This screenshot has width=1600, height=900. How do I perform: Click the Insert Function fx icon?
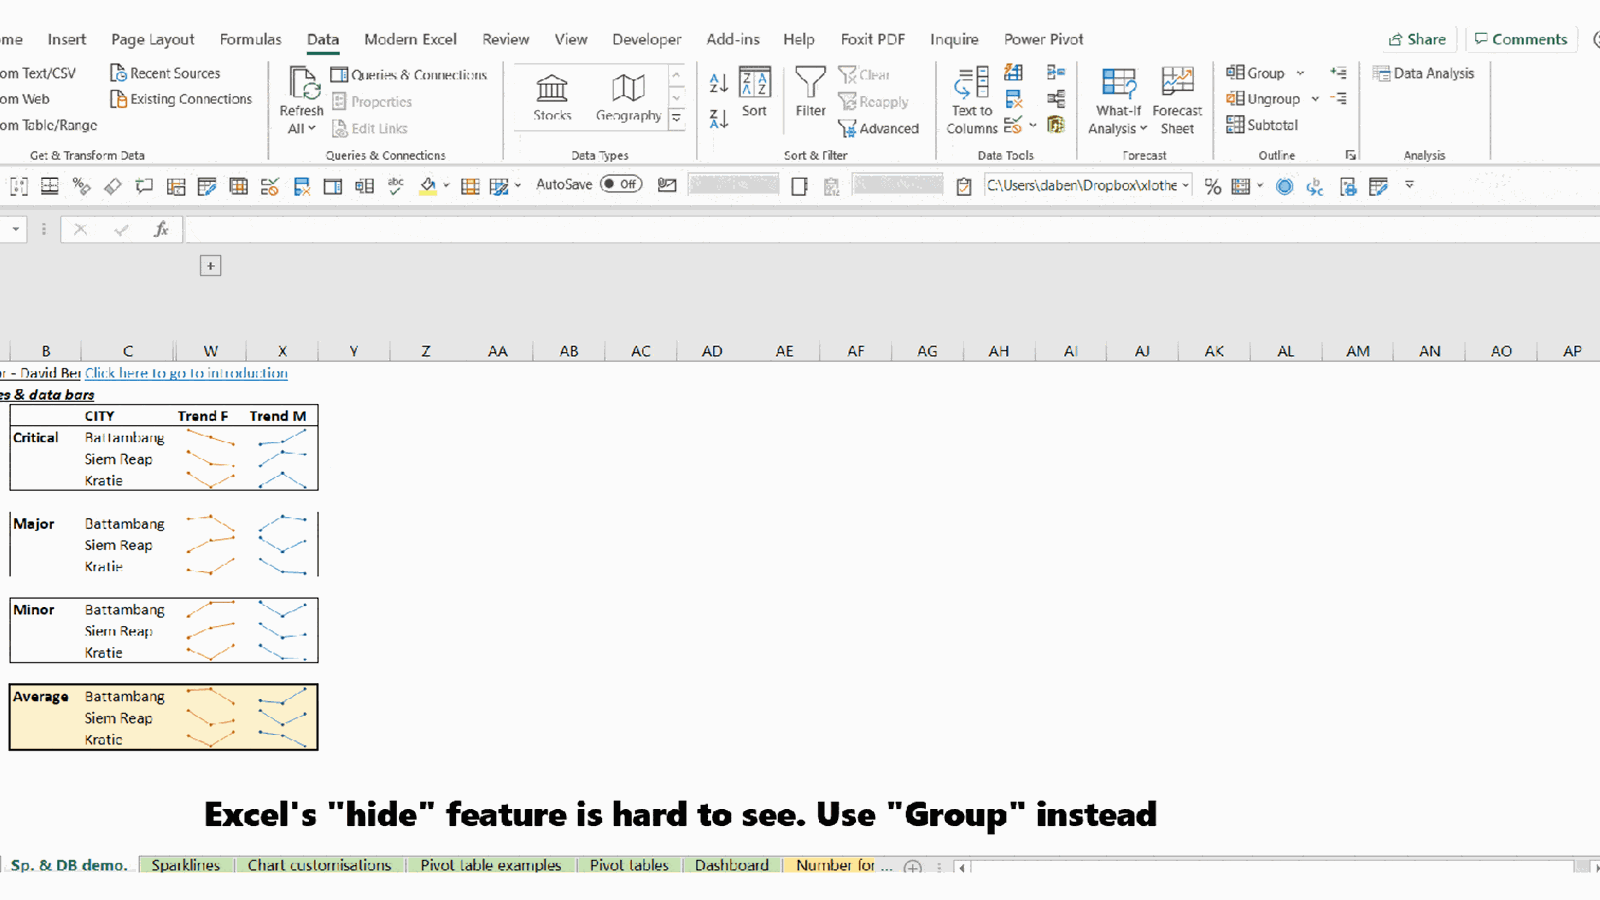(161, 230)
